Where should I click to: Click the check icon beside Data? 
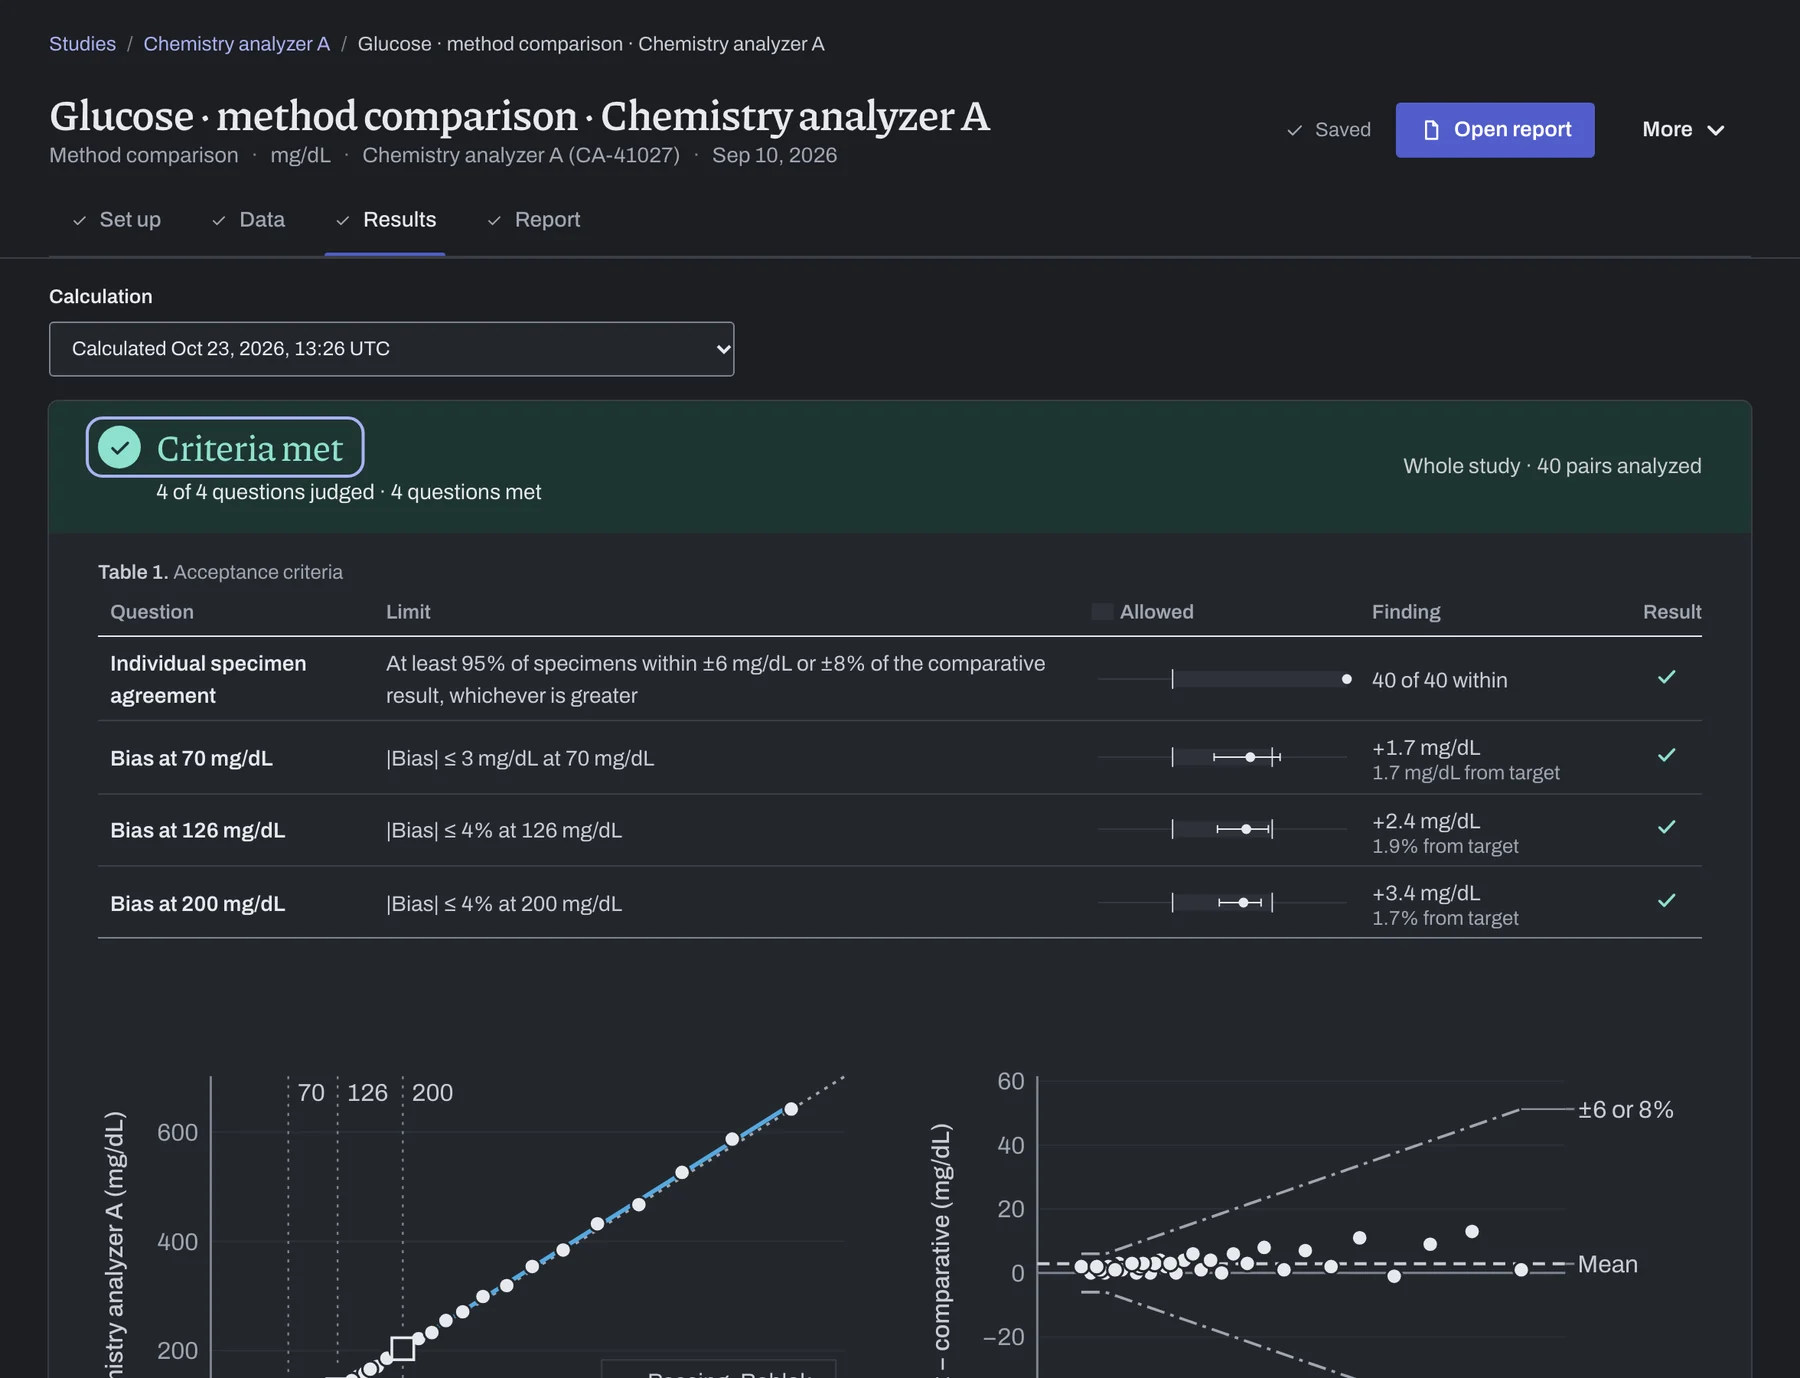tap(219, 220)
